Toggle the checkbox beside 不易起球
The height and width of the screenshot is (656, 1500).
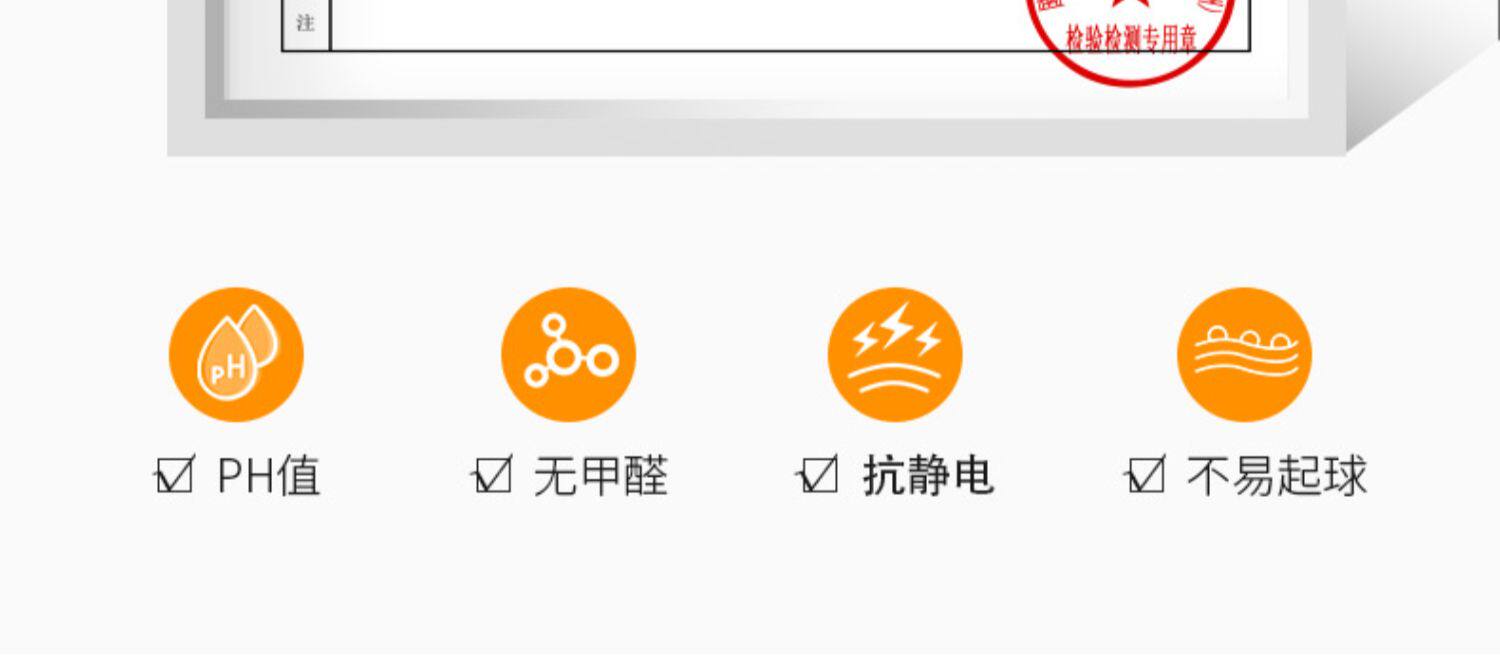click(x=1145, y=476)
